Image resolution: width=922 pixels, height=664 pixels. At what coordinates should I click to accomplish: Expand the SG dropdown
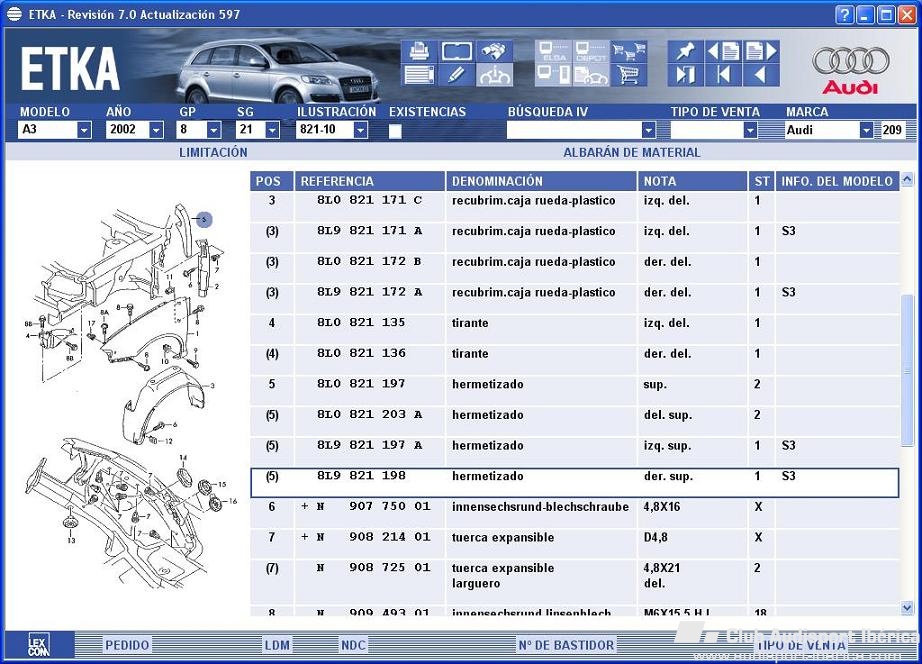(x=272, y=130)
